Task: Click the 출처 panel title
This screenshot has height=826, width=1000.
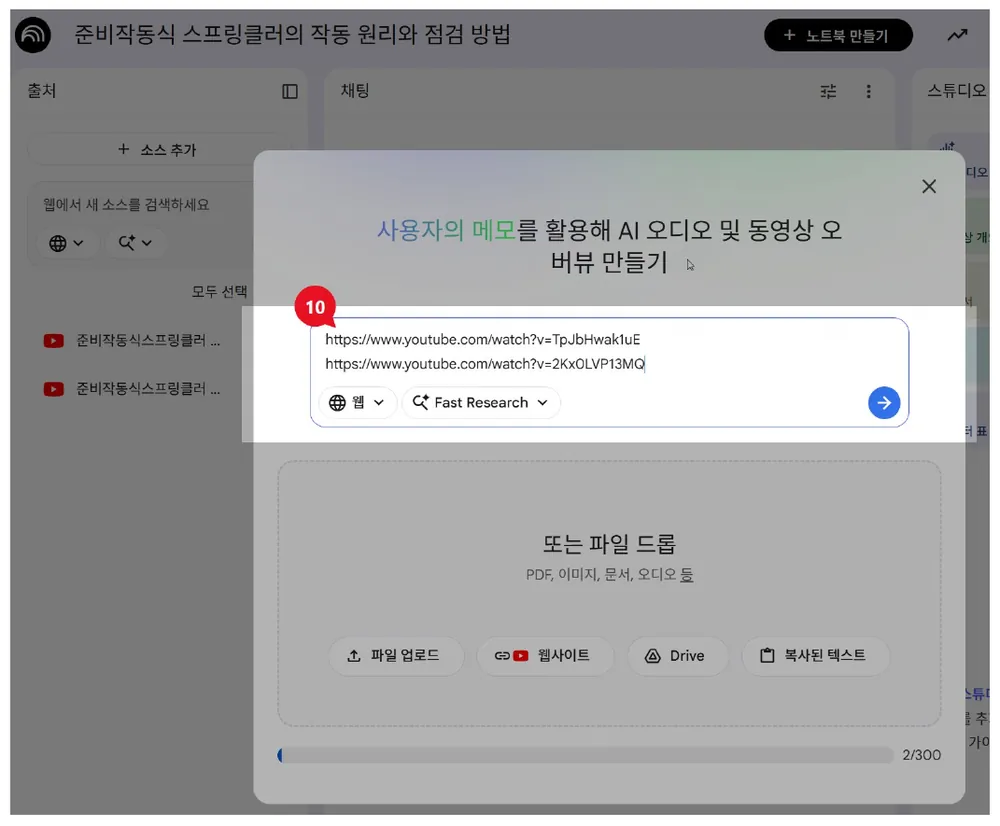Action: [x=41, y=91]
